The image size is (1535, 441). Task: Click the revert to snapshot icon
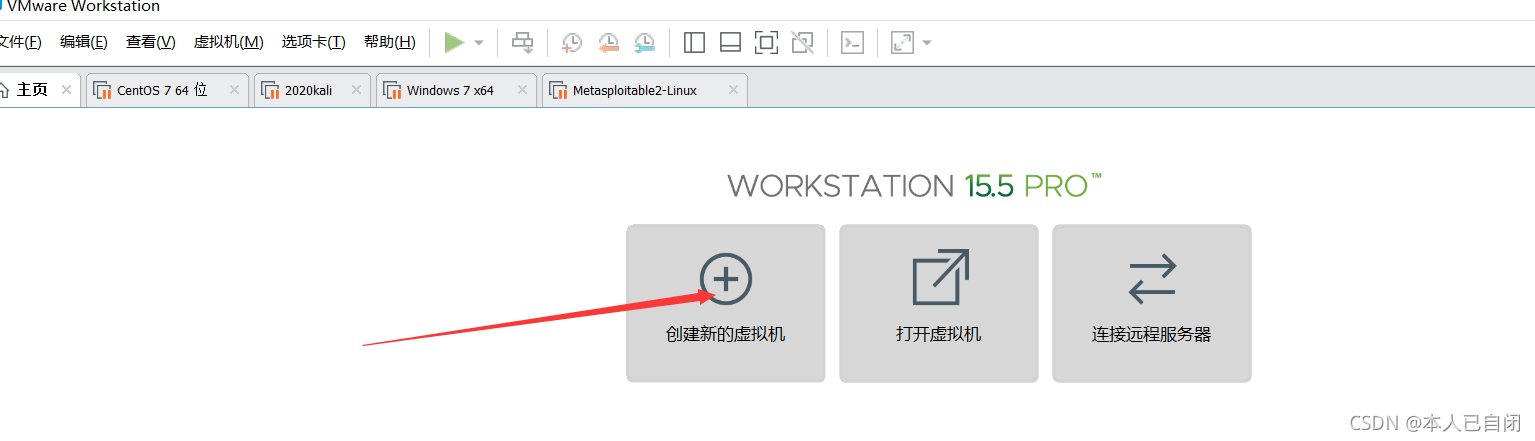[x=609, y=42]
